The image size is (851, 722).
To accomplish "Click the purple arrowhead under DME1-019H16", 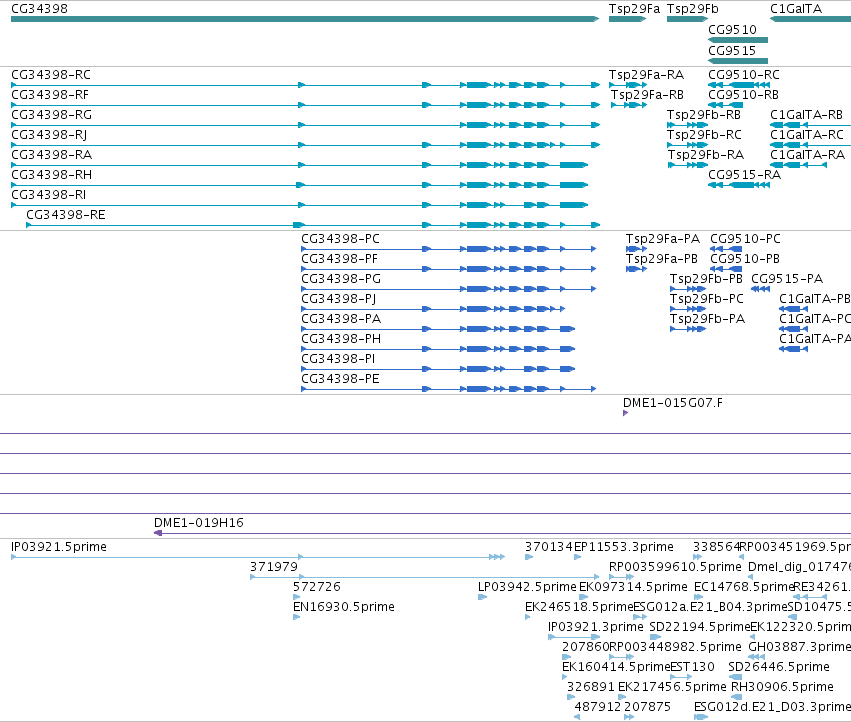I will pos(158,533).
